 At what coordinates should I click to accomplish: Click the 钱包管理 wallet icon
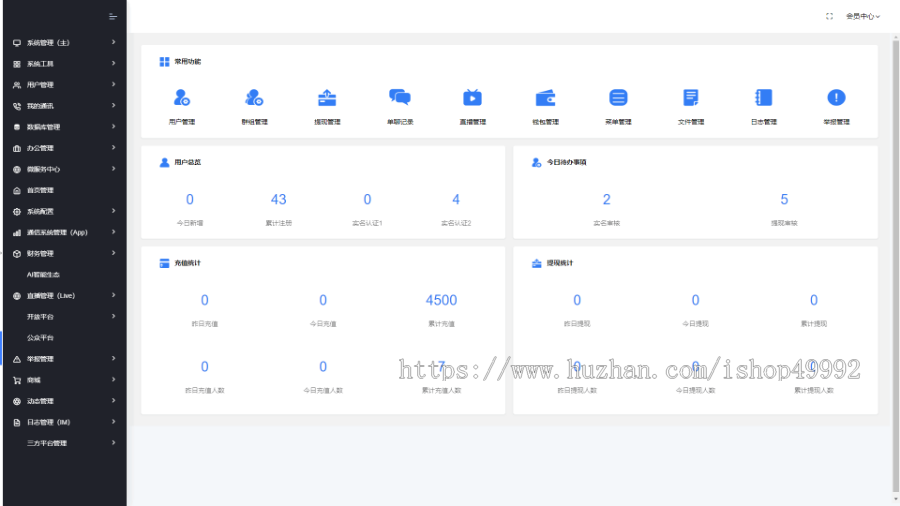point(545,98)
